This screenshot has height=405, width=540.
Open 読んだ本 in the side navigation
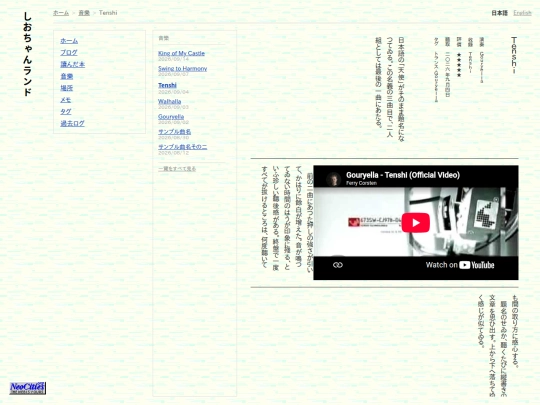point(73,64)
